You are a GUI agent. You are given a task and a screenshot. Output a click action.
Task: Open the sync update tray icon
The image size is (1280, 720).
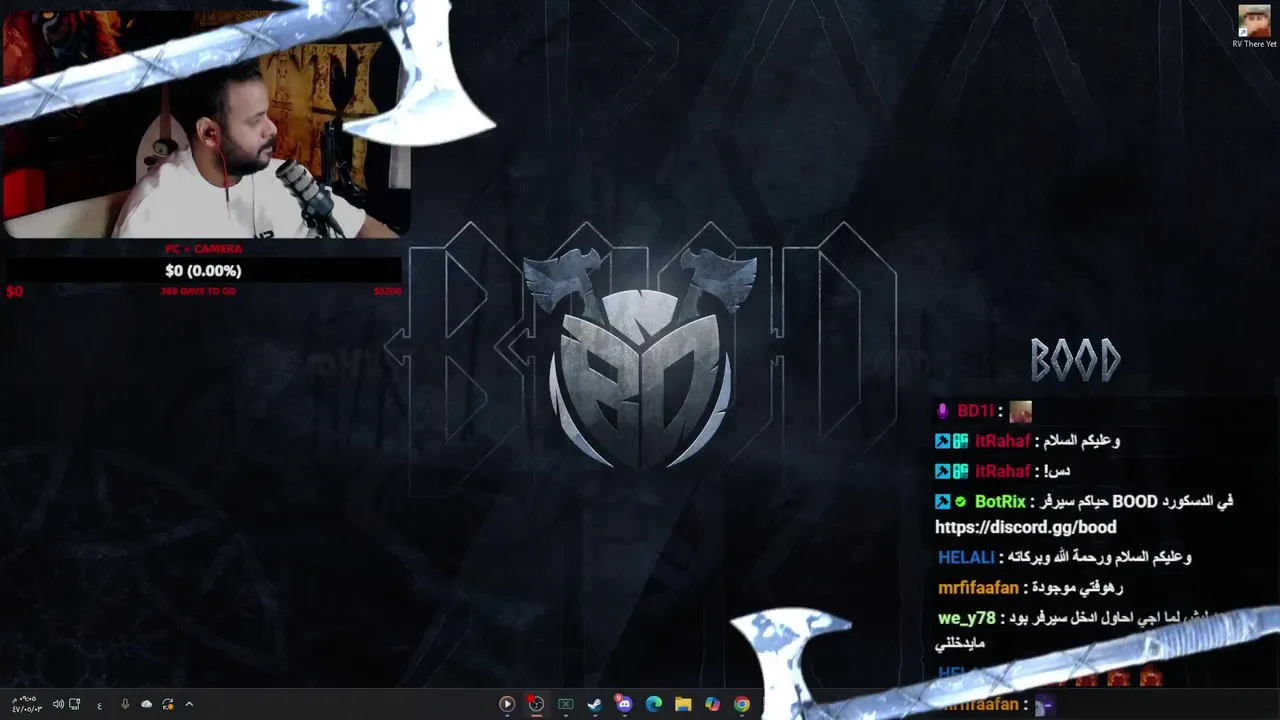(168, 704)
